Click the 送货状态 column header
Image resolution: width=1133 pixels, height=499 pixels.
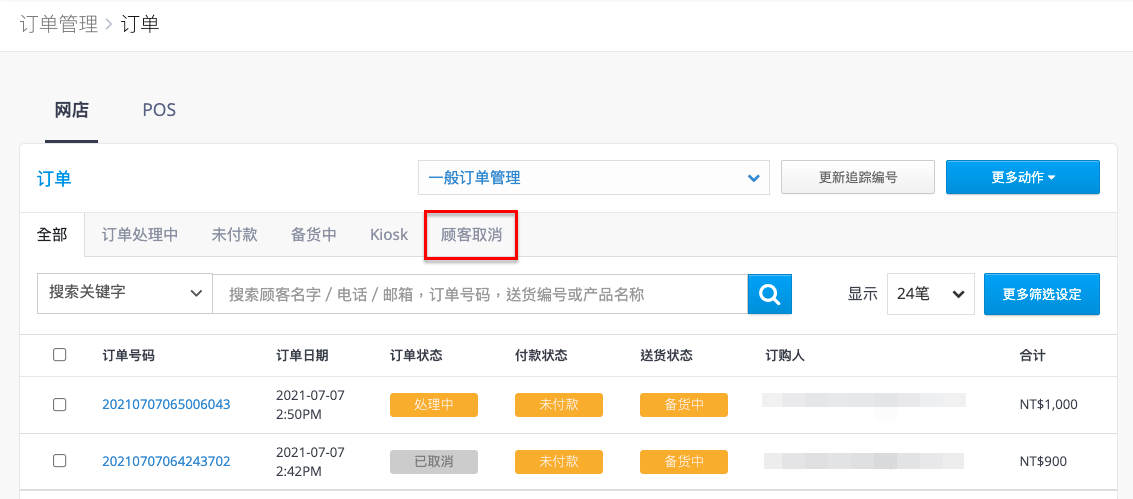click(x=666, y=355)
